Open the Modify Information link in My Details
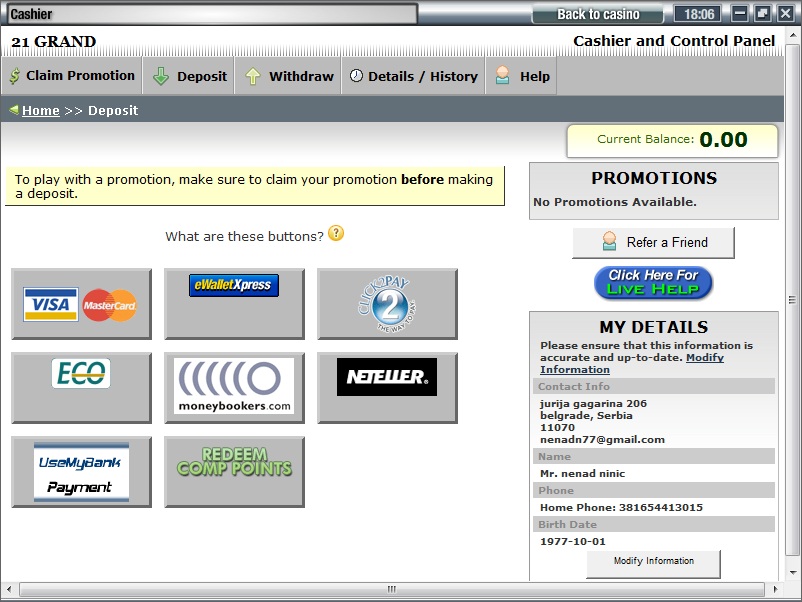The height and width of the screenshot is (602, 802). [632, 363]
